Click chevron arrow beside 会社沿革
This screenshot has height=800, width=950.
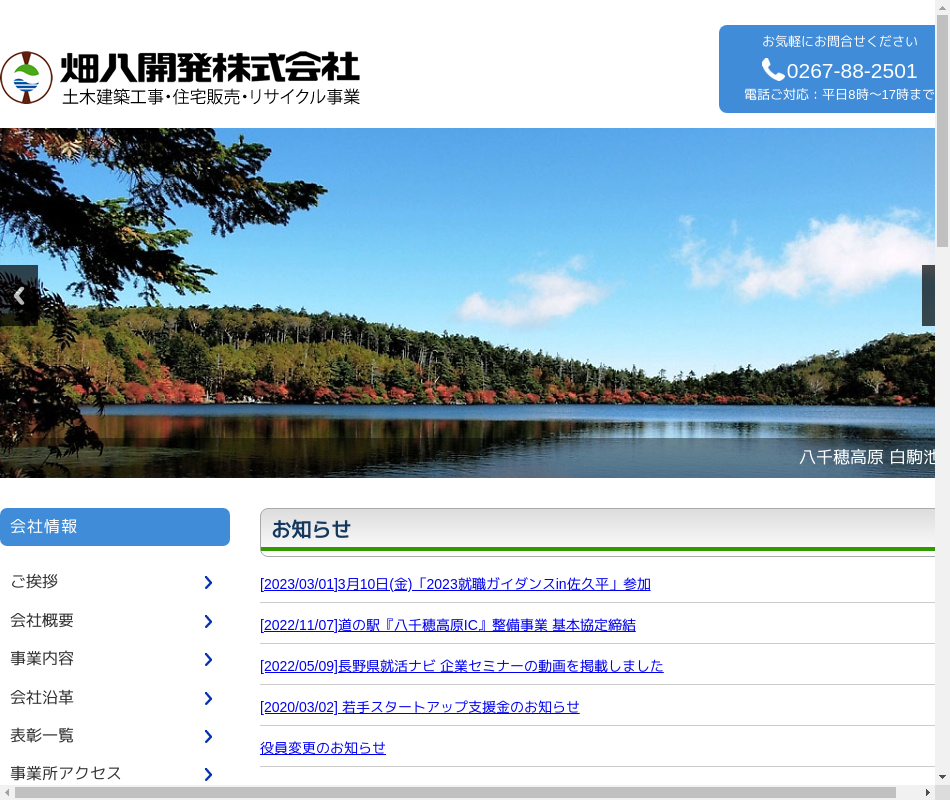(x=208, y=698)
